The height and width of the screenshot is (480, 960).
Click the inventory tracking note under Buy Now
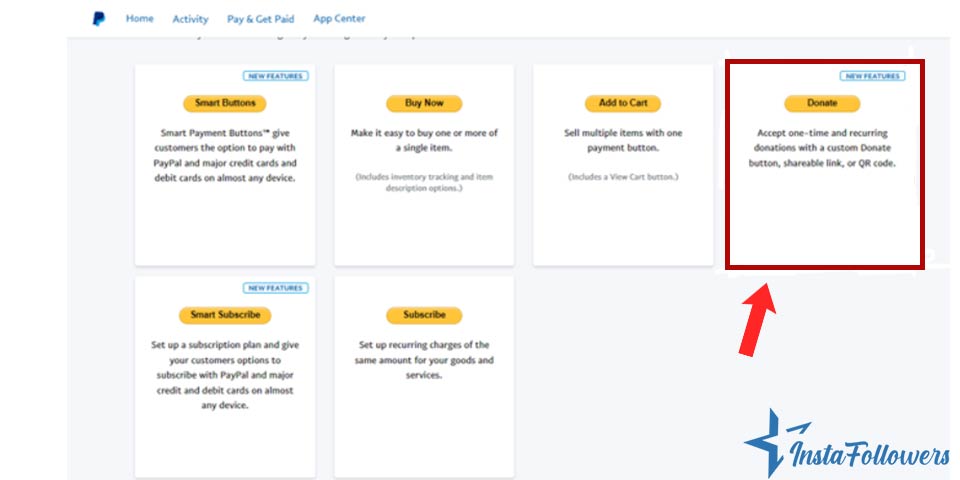tap(424, 182)
